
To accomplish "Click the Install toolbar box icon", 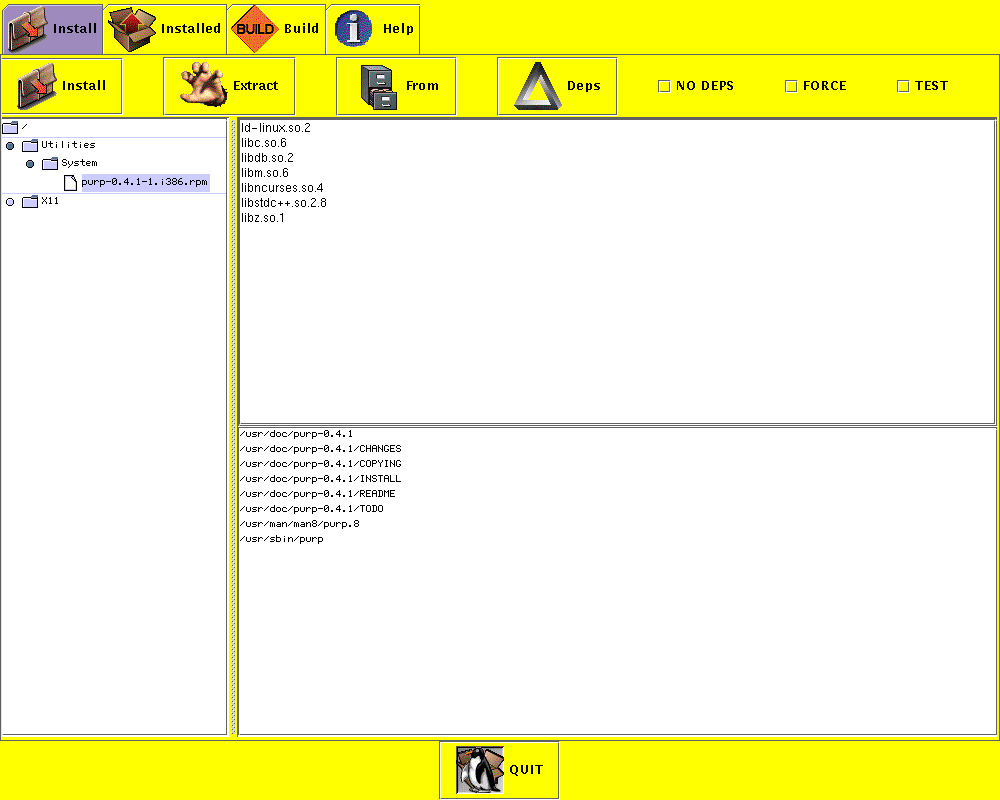I will click(x=37, y=86).
